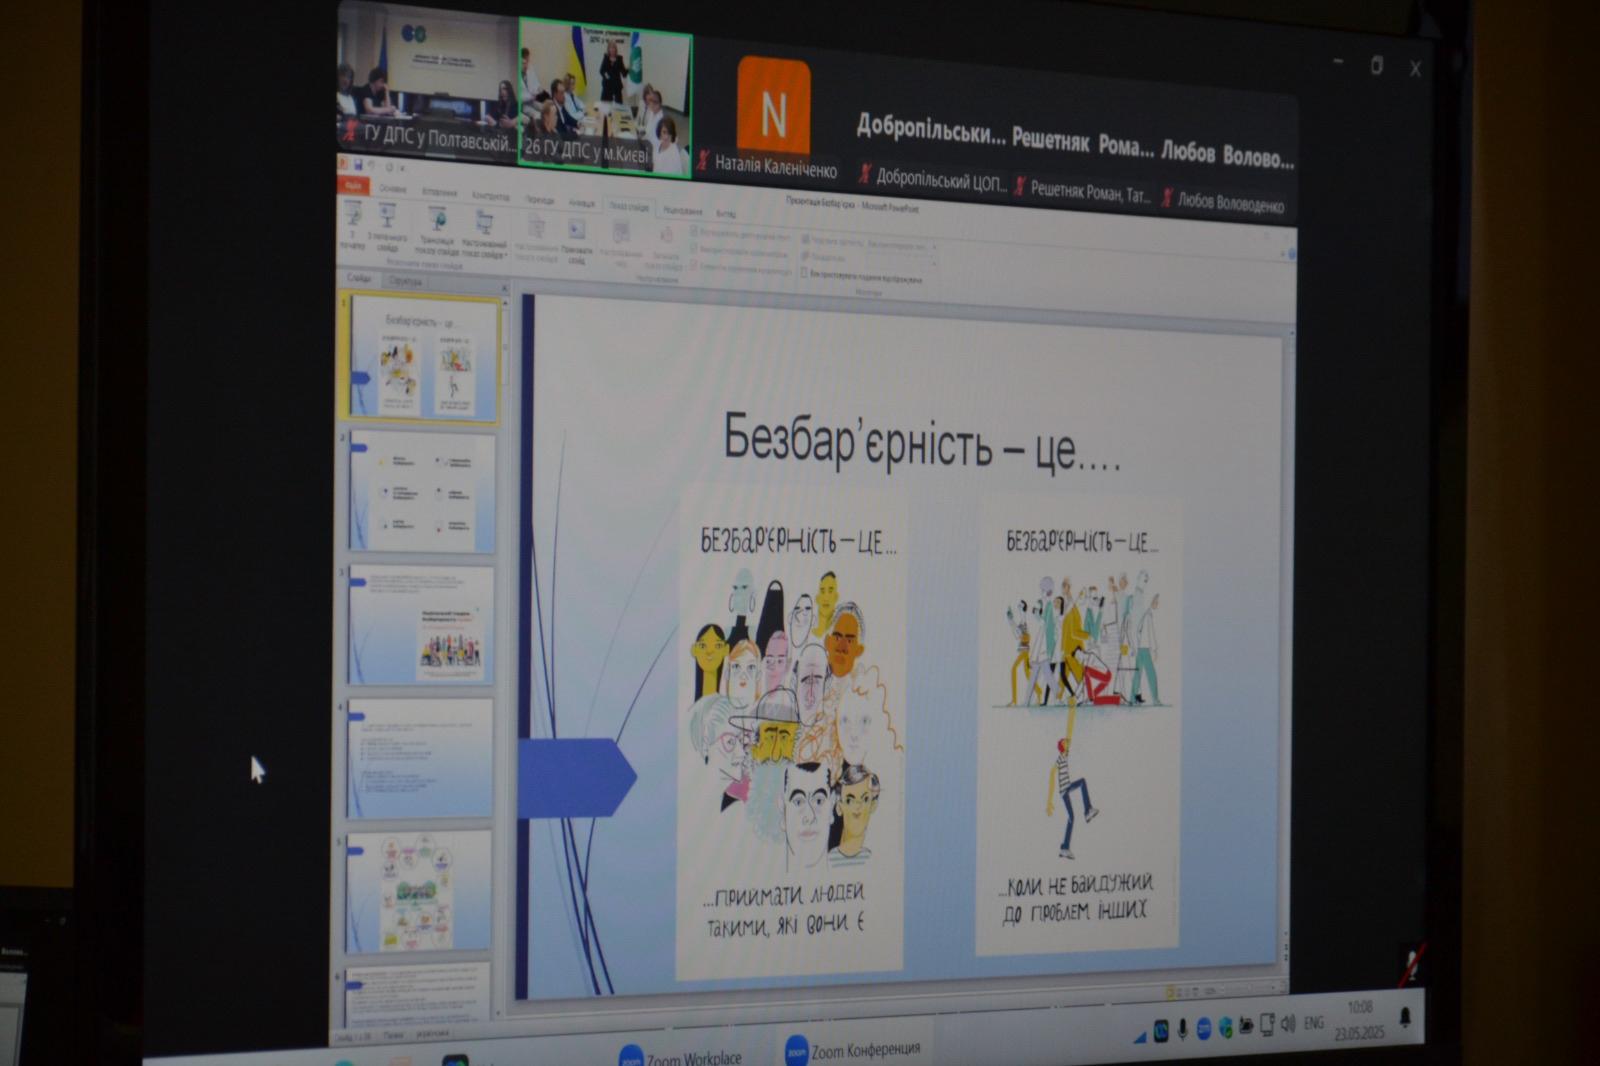Switch to the Основне (Home) ribbon tab
Image resolution: width=1600 pixels, height=1066 pixels.
[393, 188]
